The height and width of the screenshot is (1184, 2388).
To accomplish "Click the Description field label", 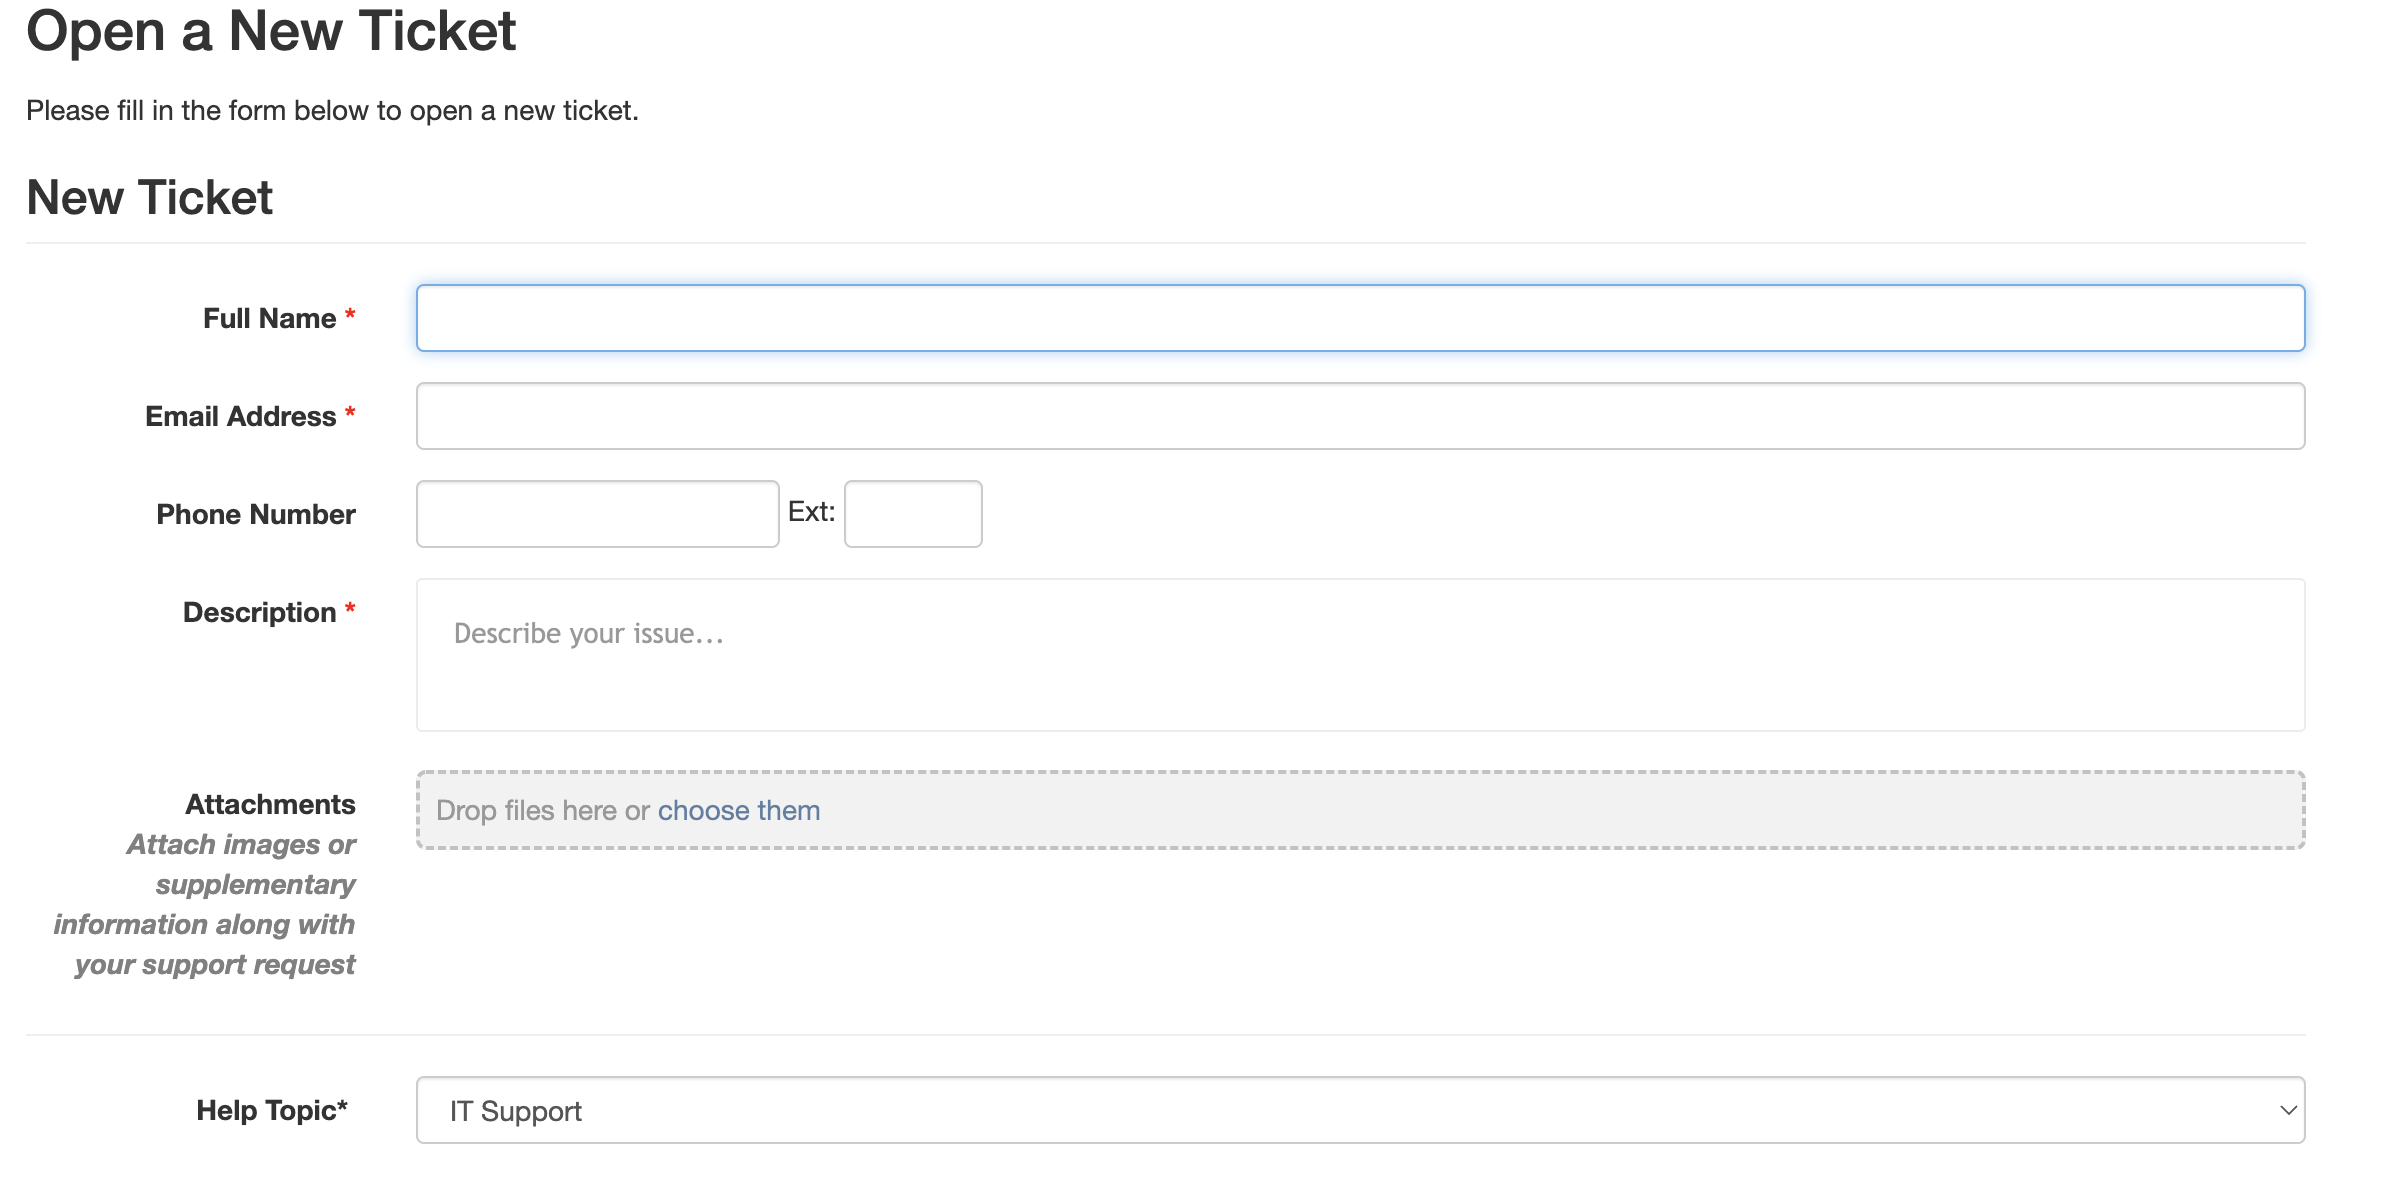I will pos(260,612).
